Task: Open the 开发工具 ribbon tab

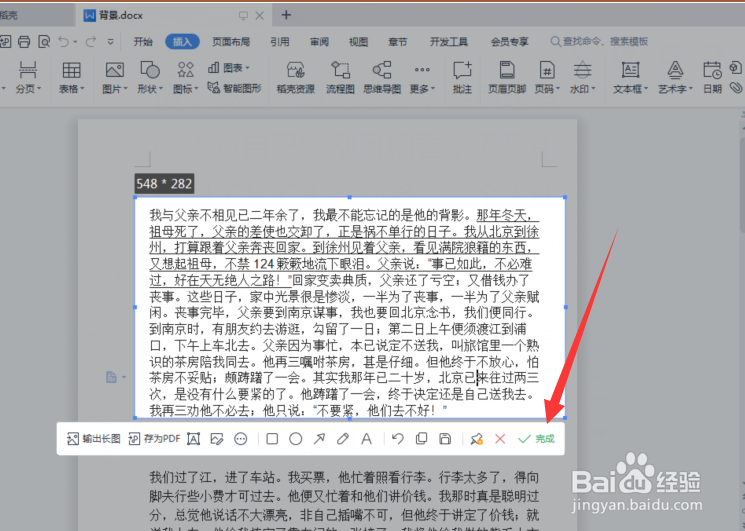Action: 449,42
